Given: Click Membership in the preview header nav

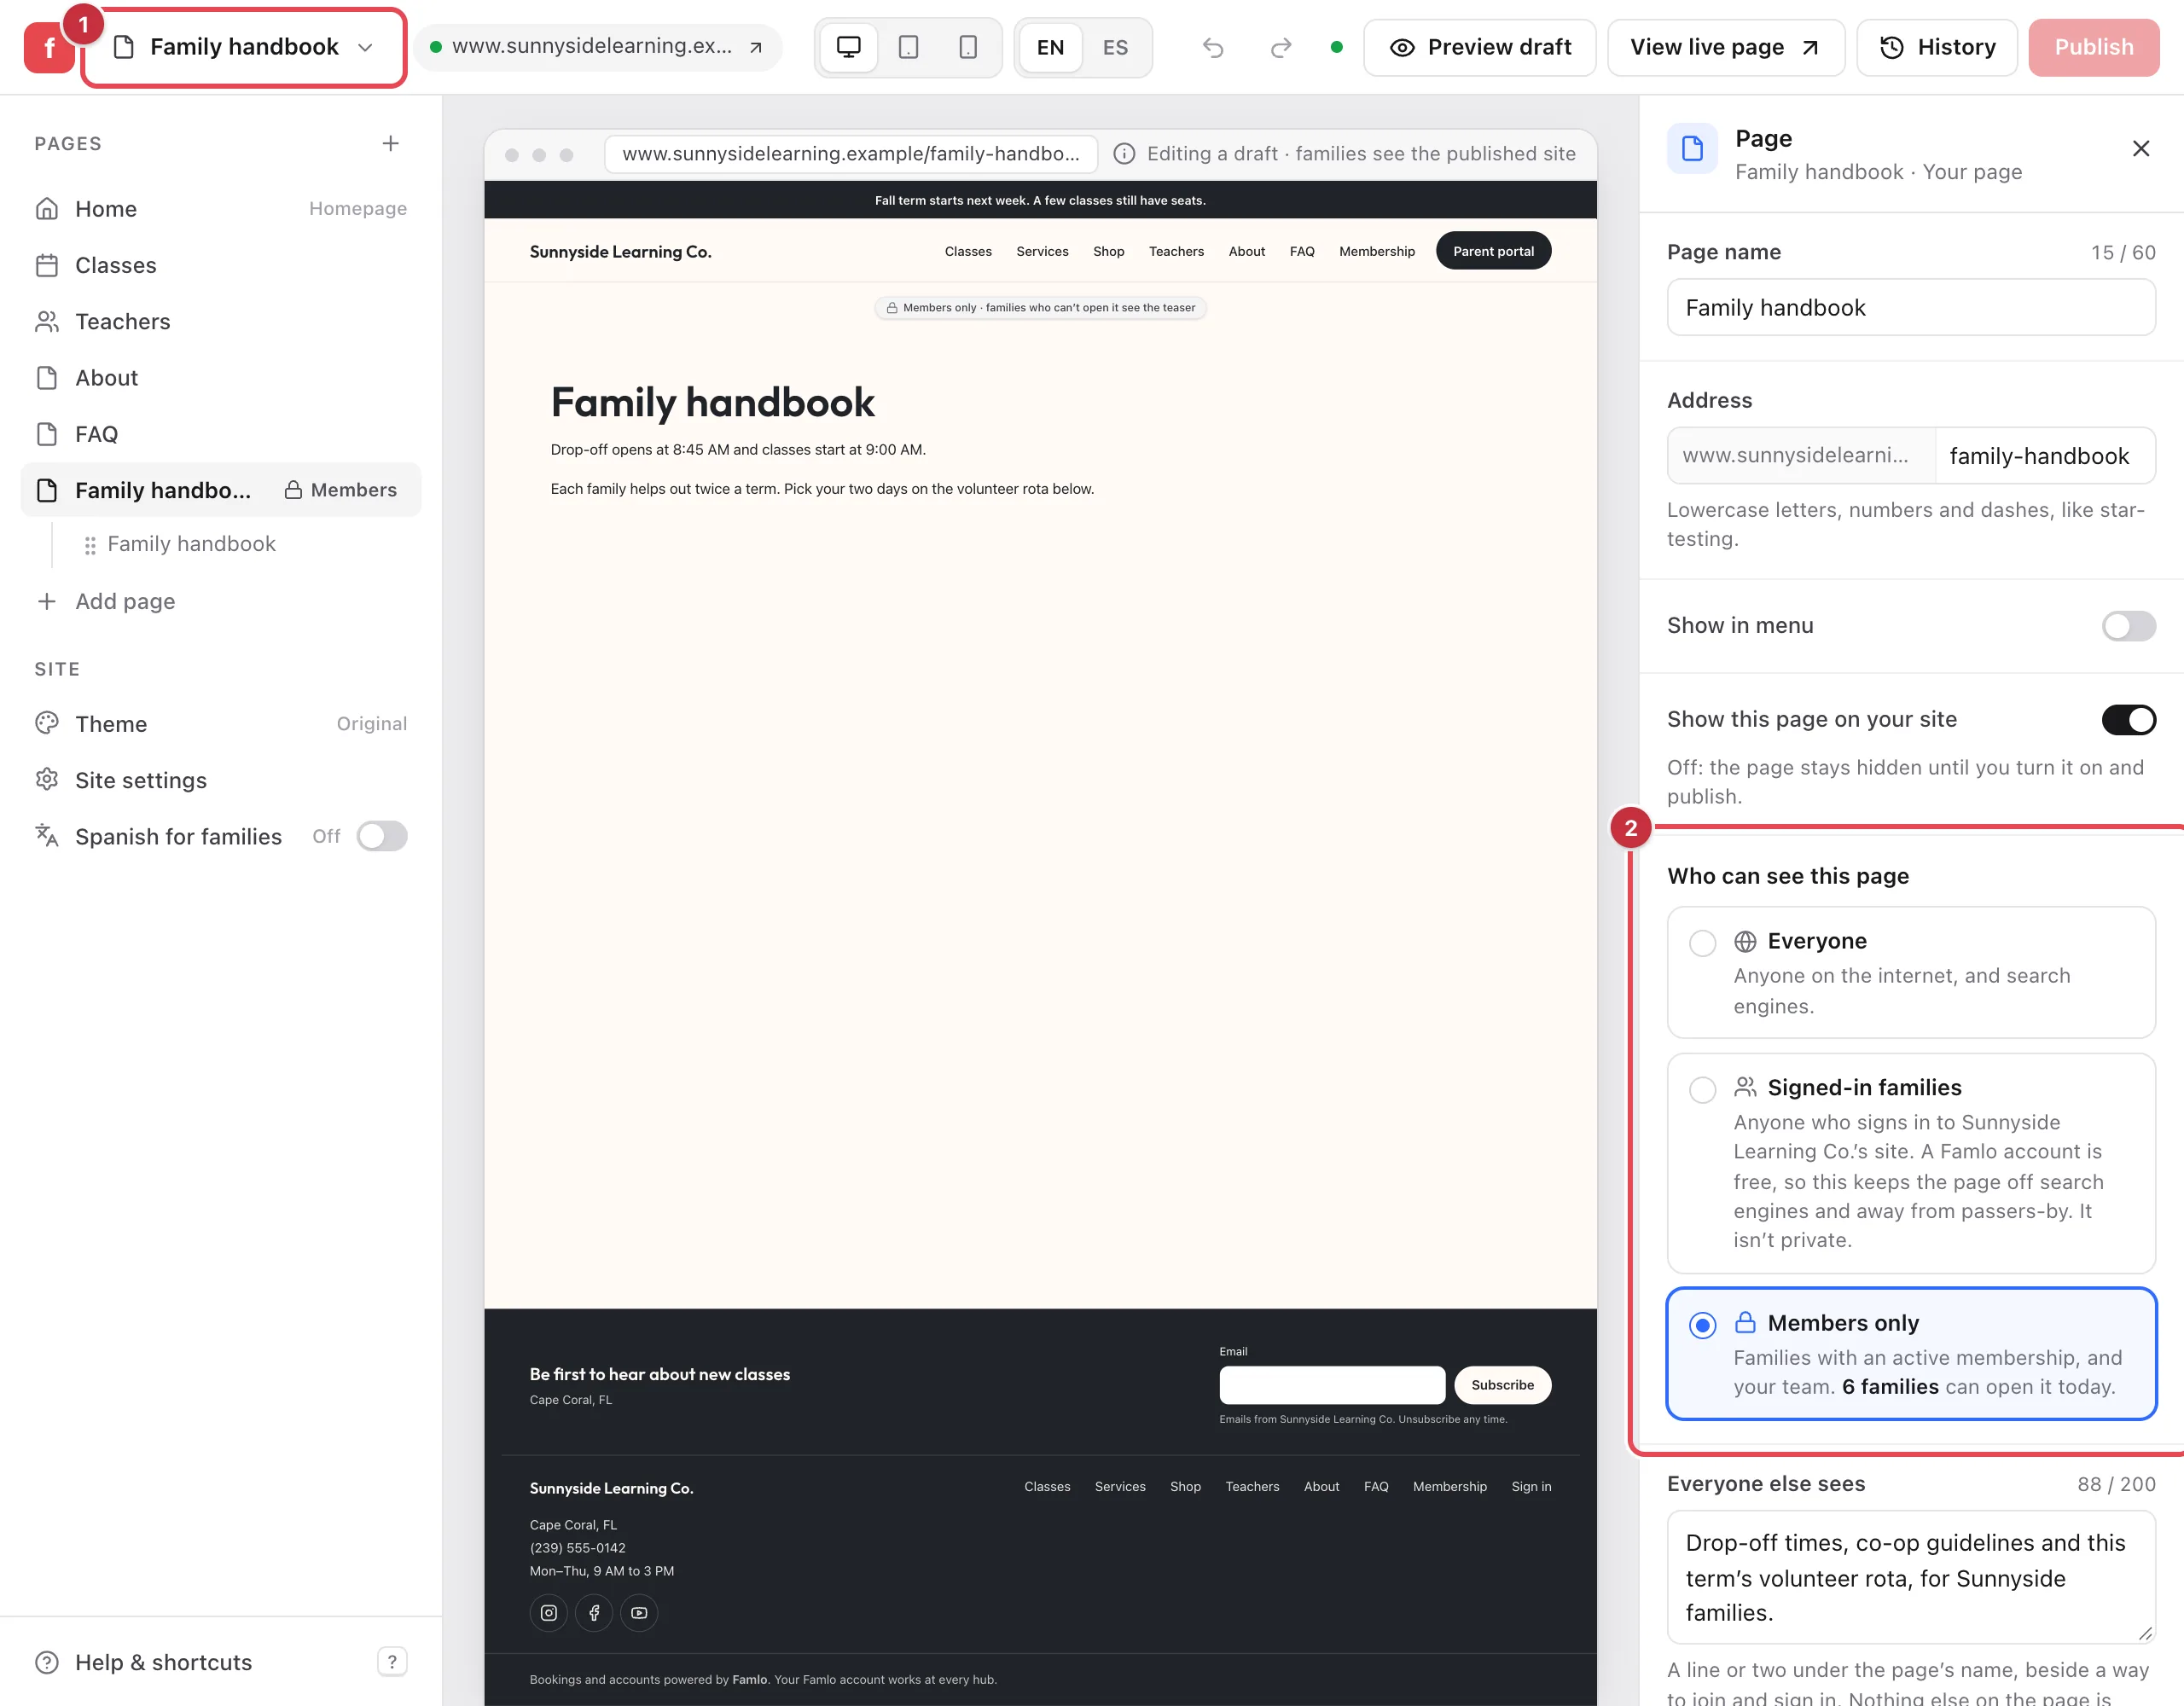Looking at the screenshot, I should click(1377, 251).
